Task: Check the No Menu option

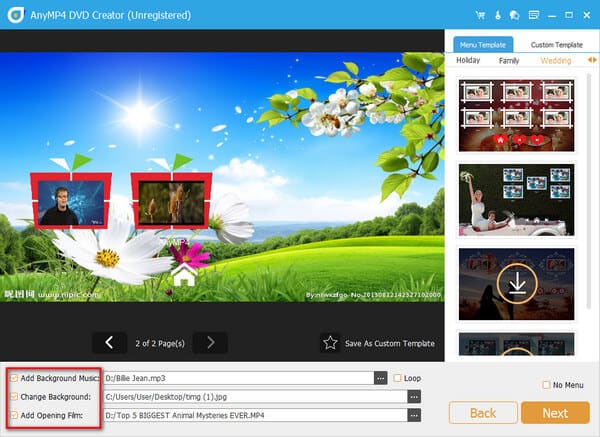Action: [x=545, y=385]
